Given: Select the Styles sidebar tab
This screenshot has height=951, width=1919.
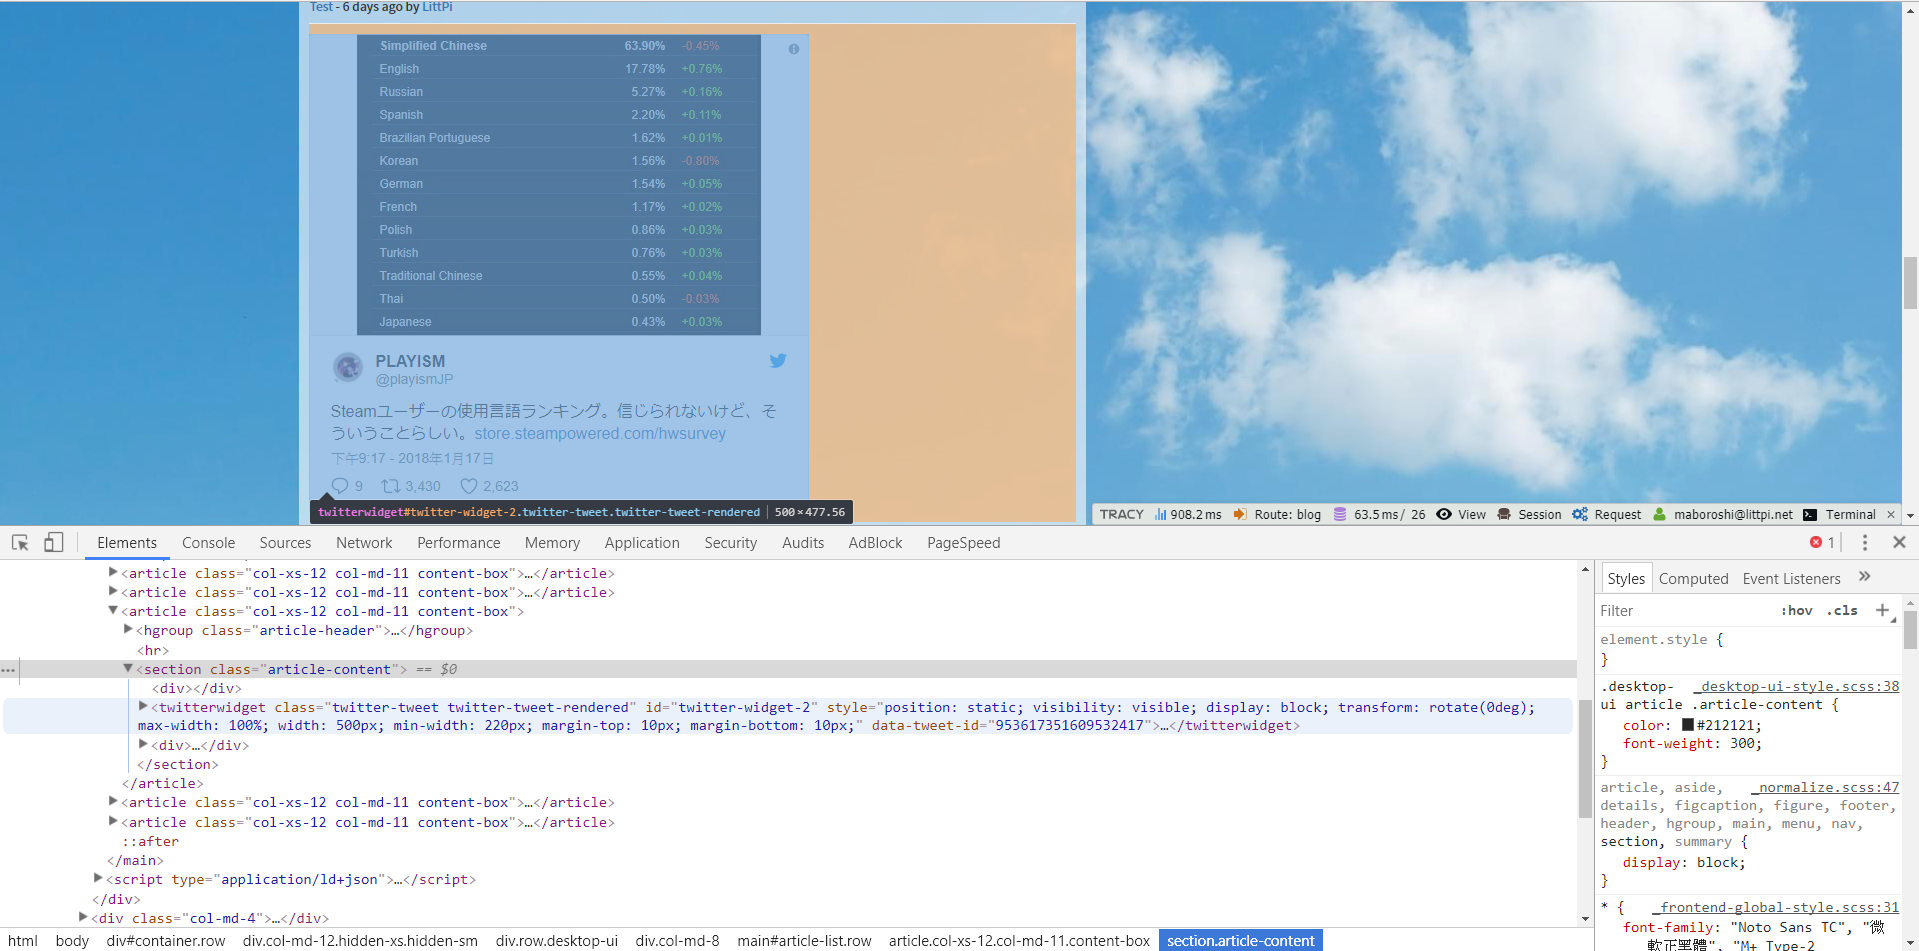Looking at the screenshot, I should (1626, 578).
